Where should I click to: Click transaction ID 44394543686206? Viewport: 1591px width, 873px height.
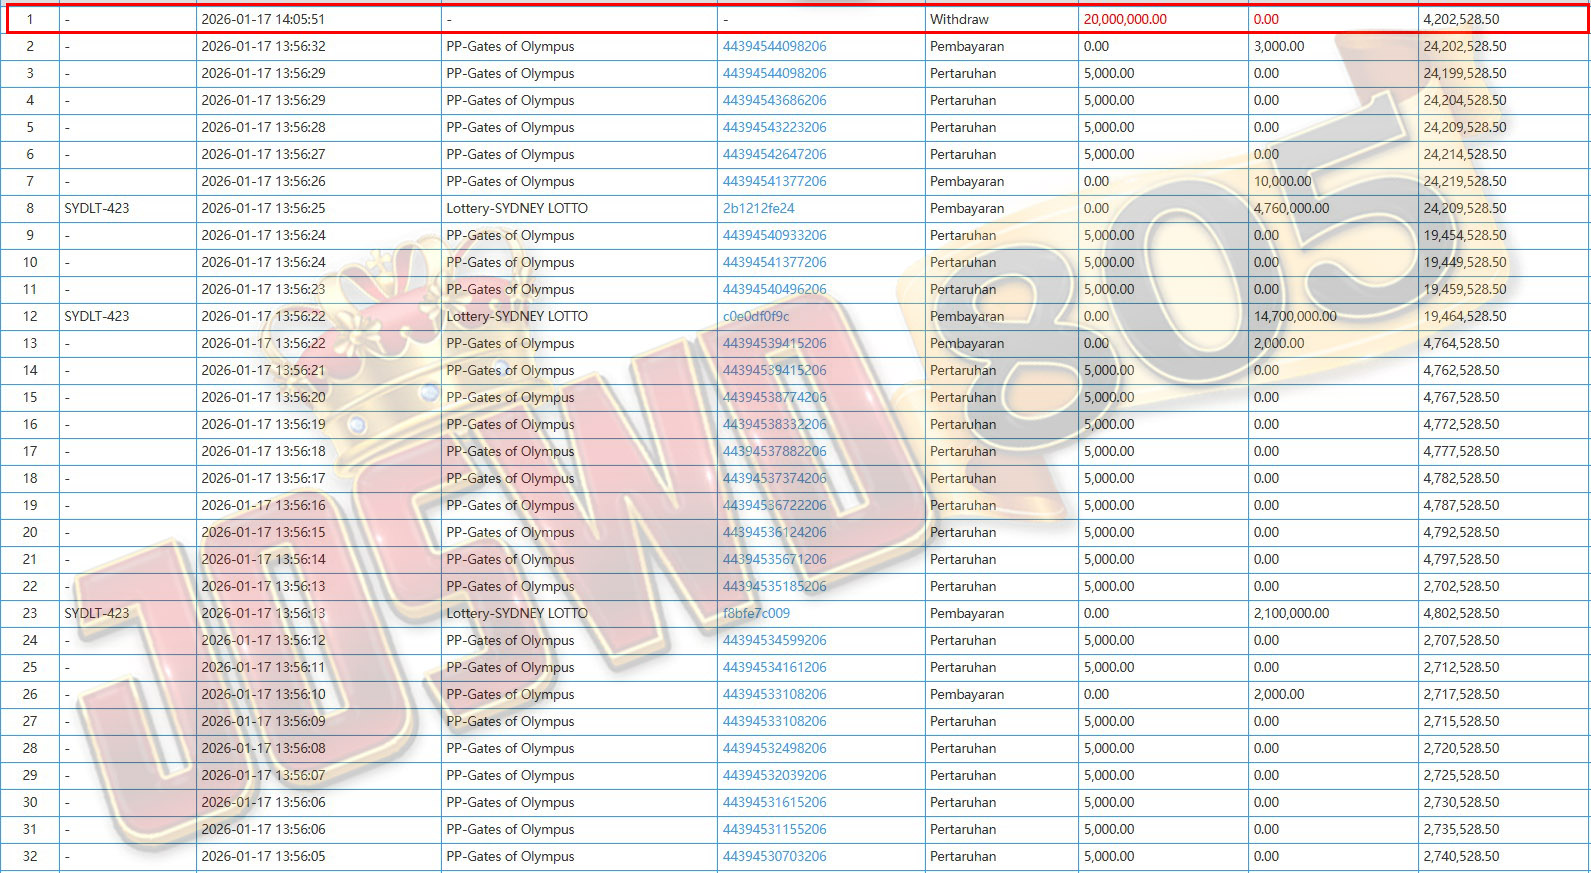774,100
